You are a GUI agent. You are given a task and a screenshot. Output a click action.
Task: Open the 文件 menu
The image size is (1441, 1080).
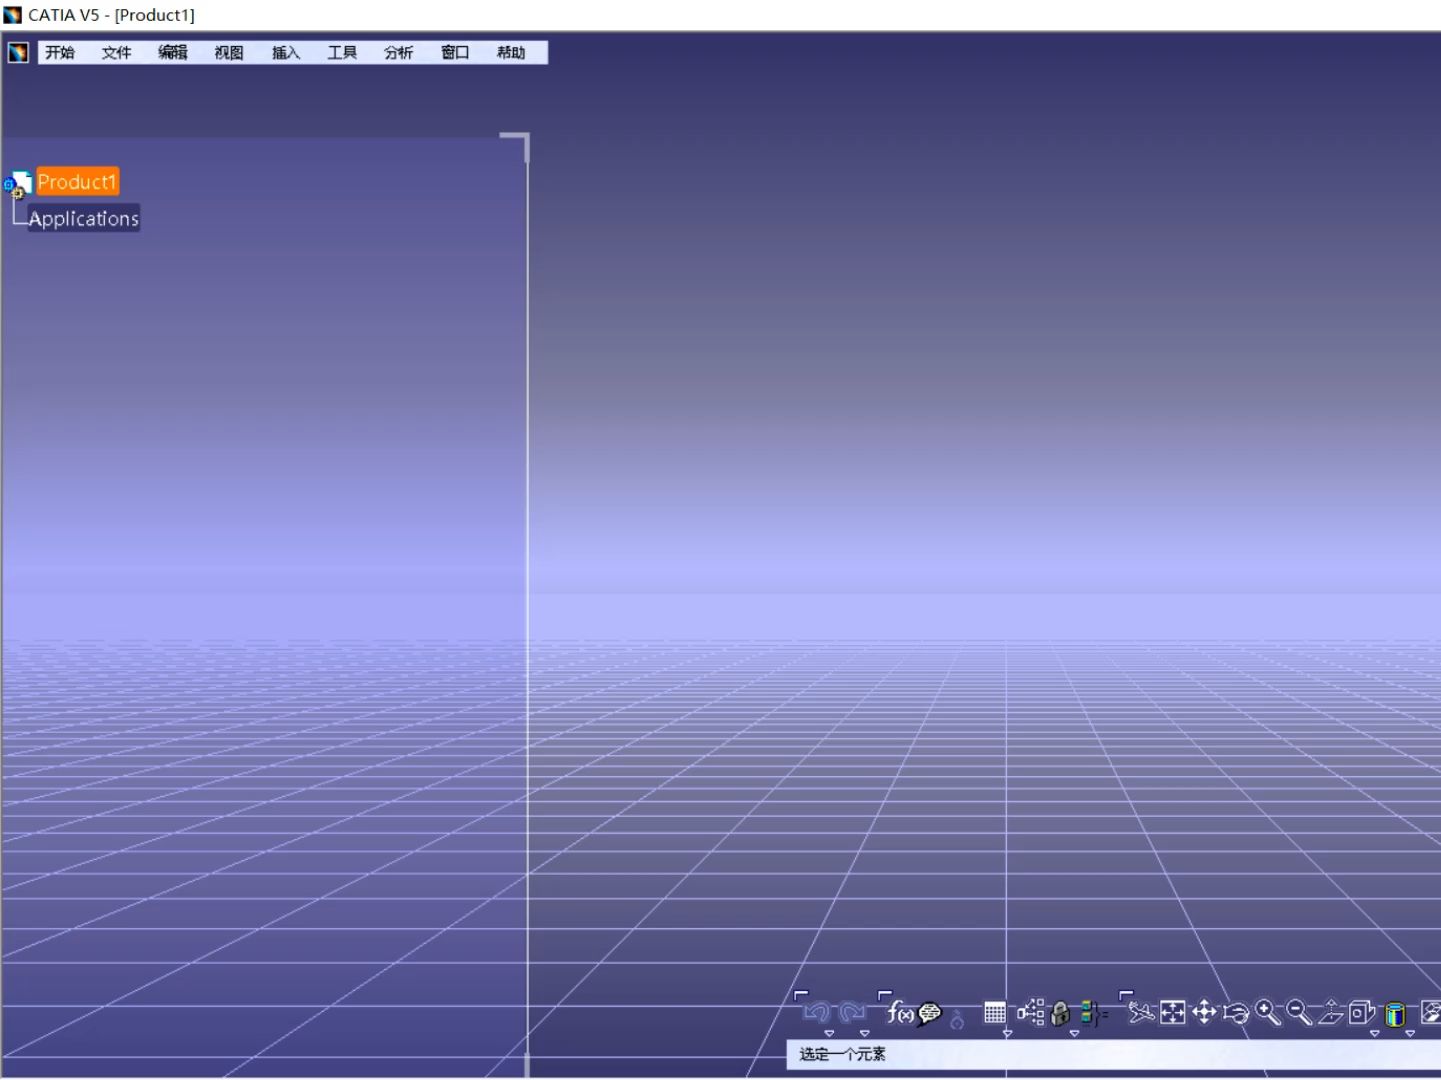point(116,52)
